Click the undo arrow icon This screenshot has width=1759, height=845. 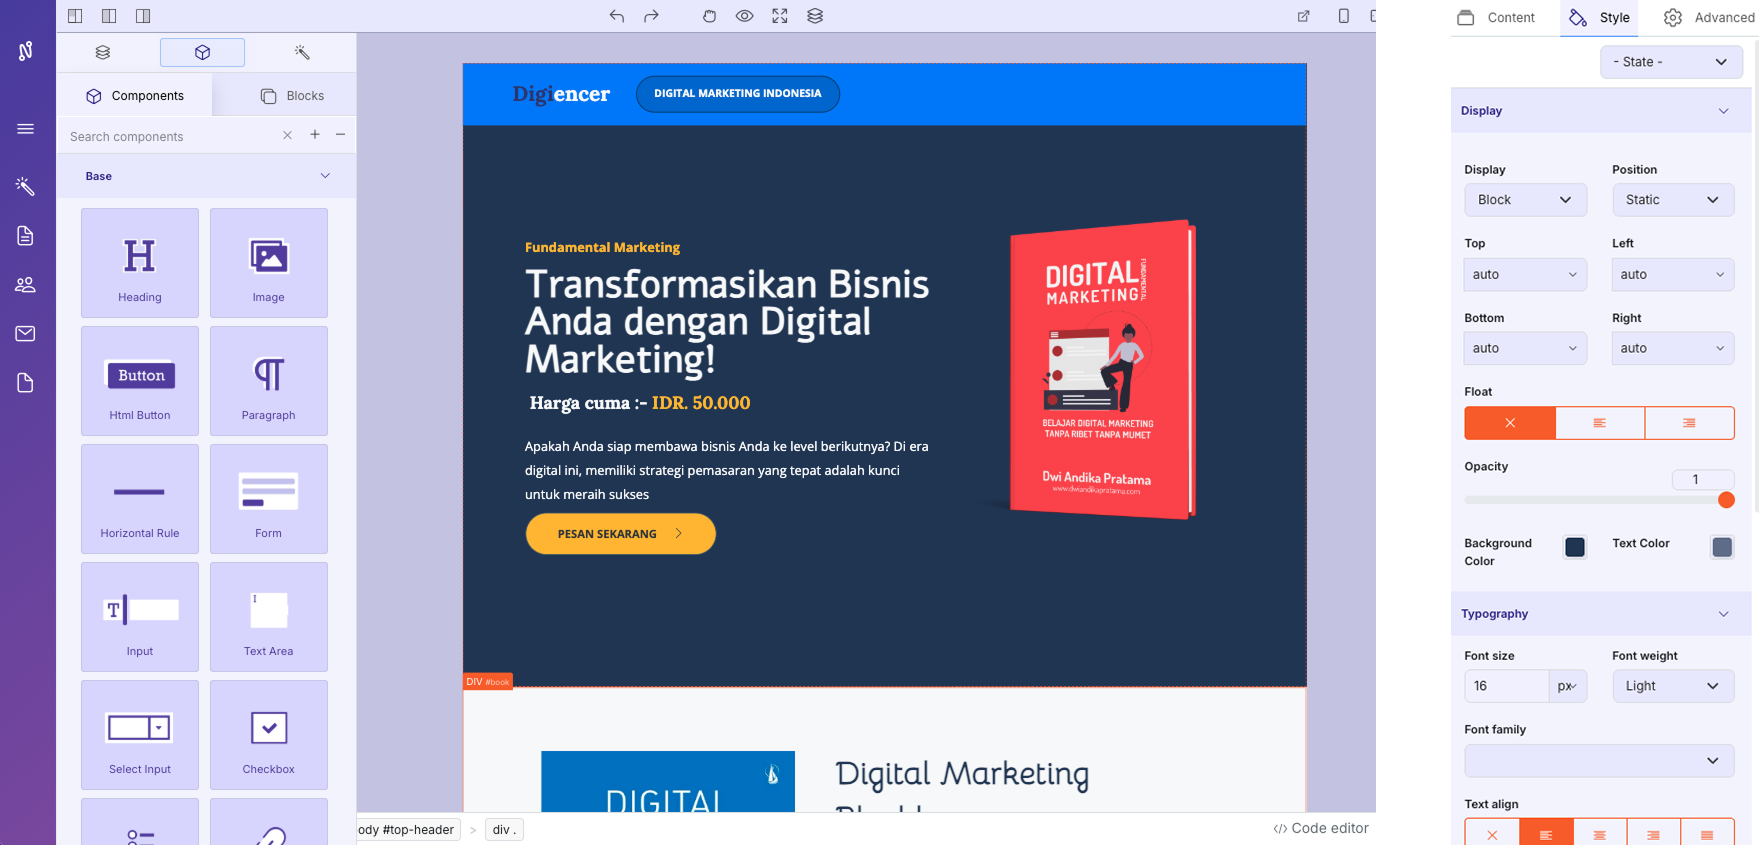pyautogui.click(x=616, y=16)
